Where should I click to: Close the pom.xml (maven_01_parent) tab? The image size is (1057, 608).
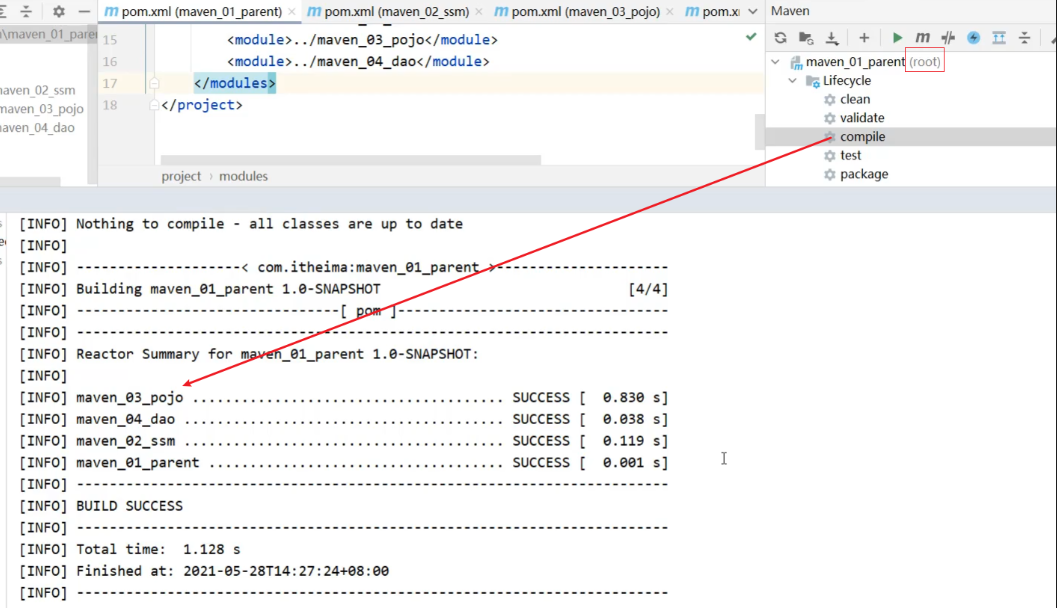(293, 12)
